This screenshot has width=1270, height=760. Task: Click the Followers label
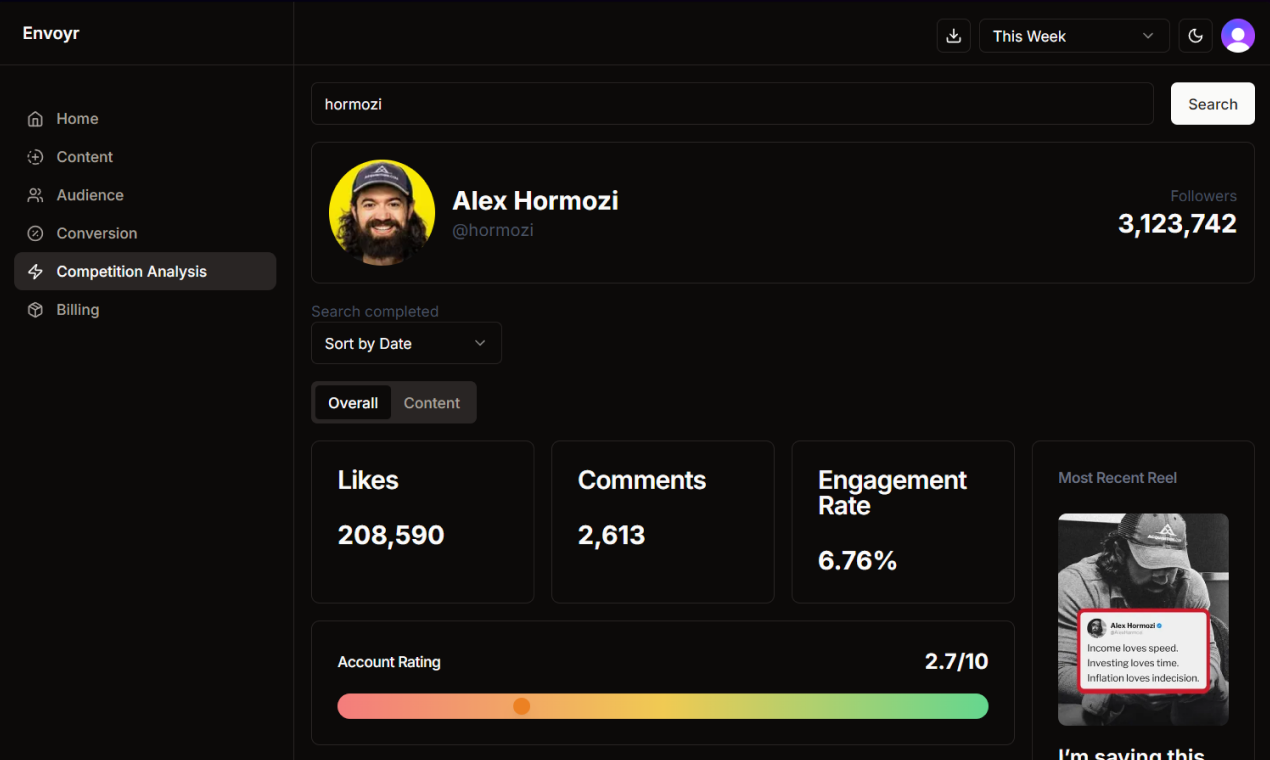point(1204,196)
